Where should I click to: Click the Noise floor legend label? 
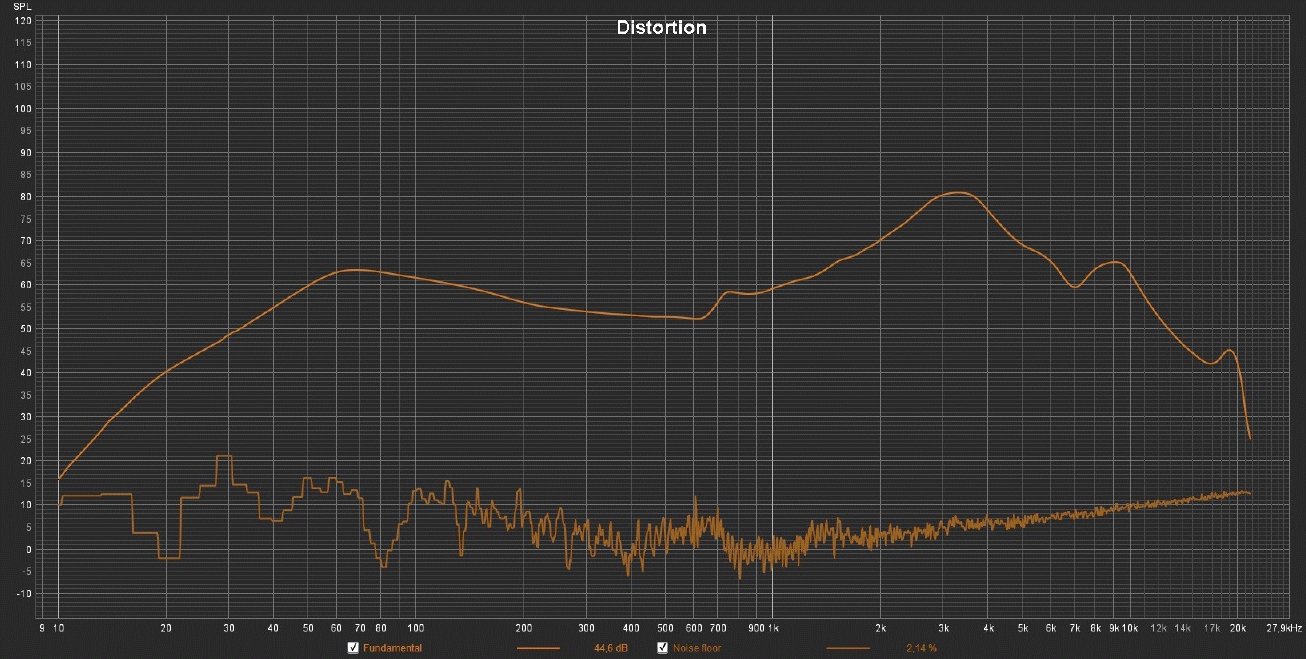(696, 648)
